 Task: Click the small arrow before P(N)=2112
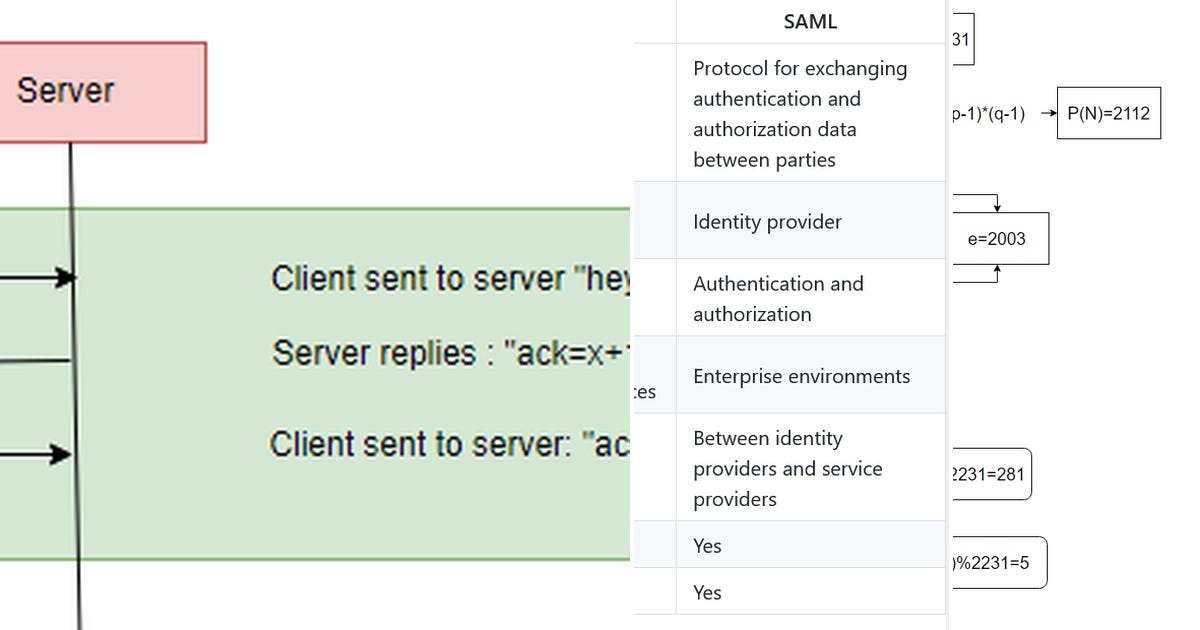1048,114
